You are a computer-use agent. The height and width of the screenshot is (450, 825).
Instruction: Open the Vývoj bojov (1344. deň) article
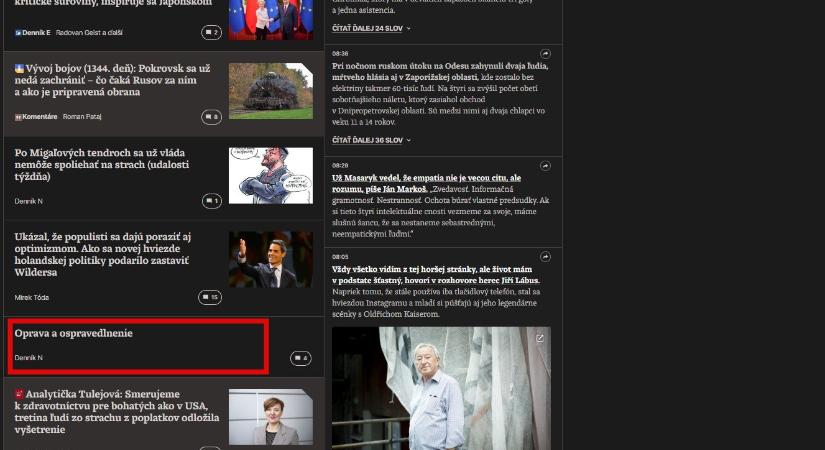pos(112,80)
